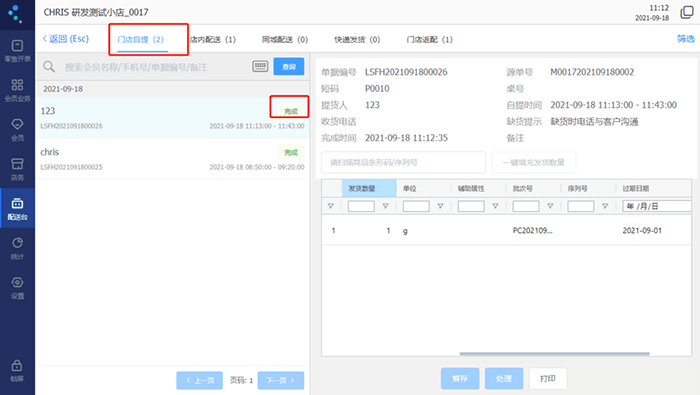Click the table's horizontal scrollbar
This screenshot has width=700, height=395.
coord(554,353)
